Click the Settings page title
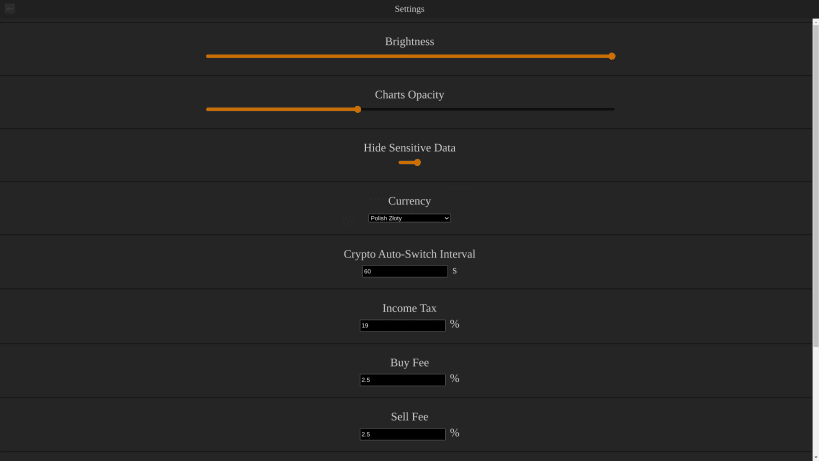 [x=410, y=9]
